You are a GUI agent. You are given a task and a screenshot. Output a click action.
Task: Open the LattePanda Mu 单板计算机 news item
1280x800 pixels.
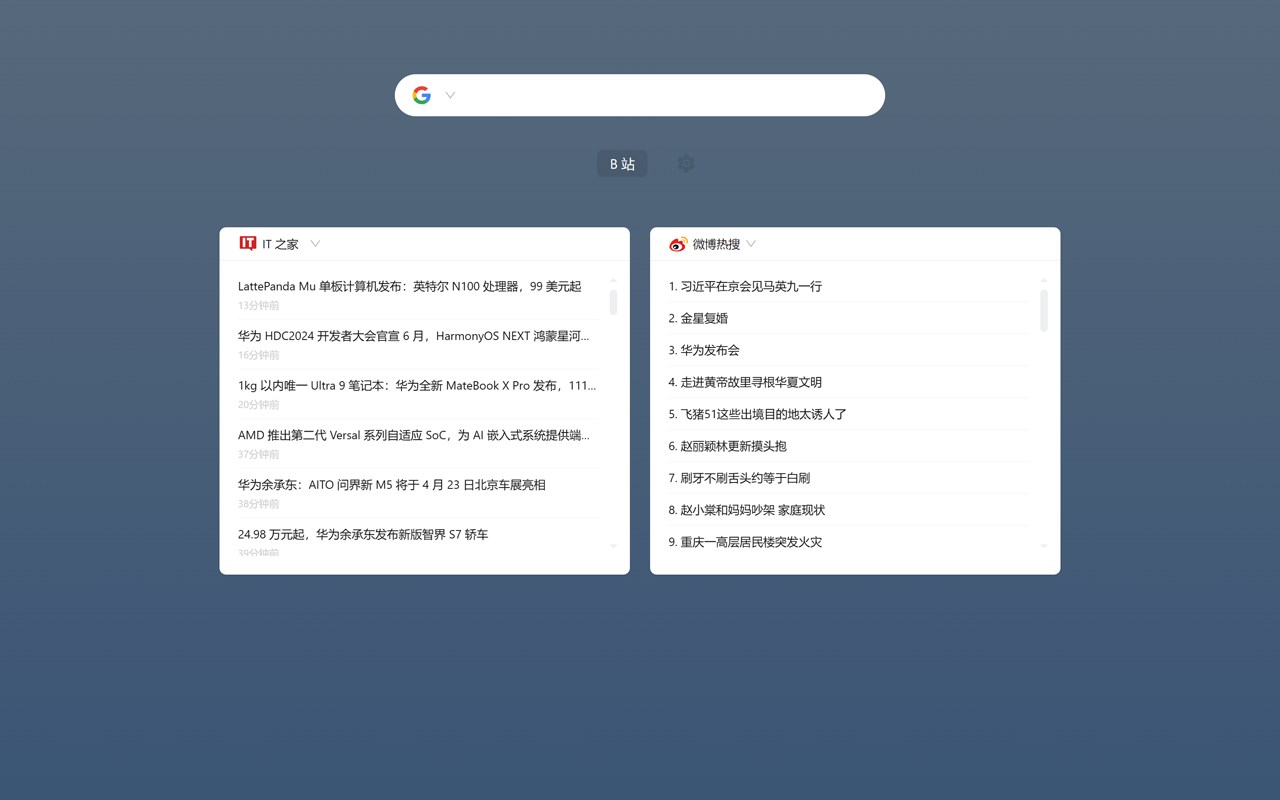[x=409, y=286]
